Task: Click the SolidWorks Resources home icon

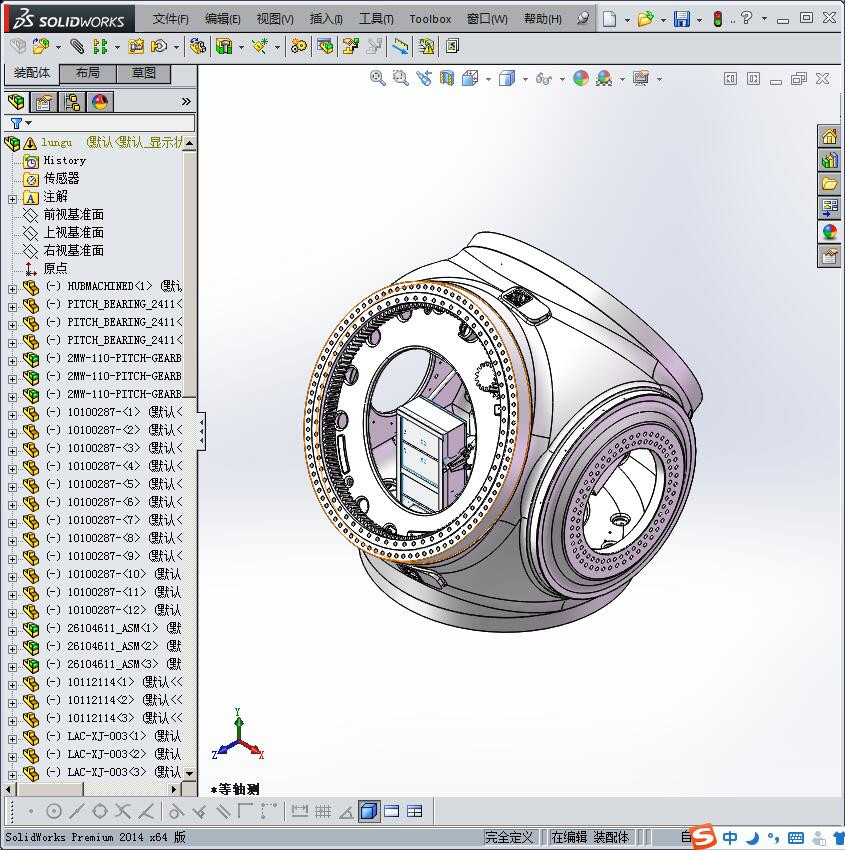Action: (x=829, y=137)
